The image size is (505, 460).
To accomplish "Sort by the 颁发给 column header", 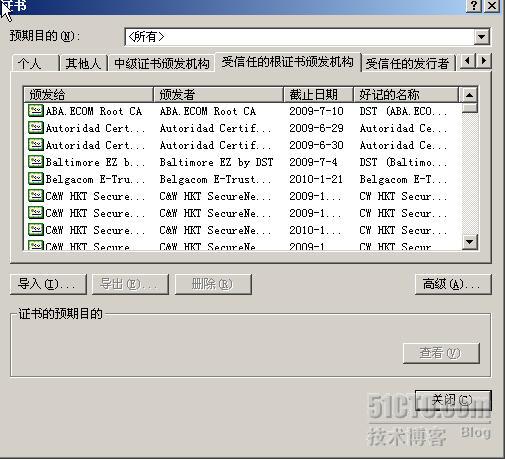I will pyautogui.click(x=88, y=94).
